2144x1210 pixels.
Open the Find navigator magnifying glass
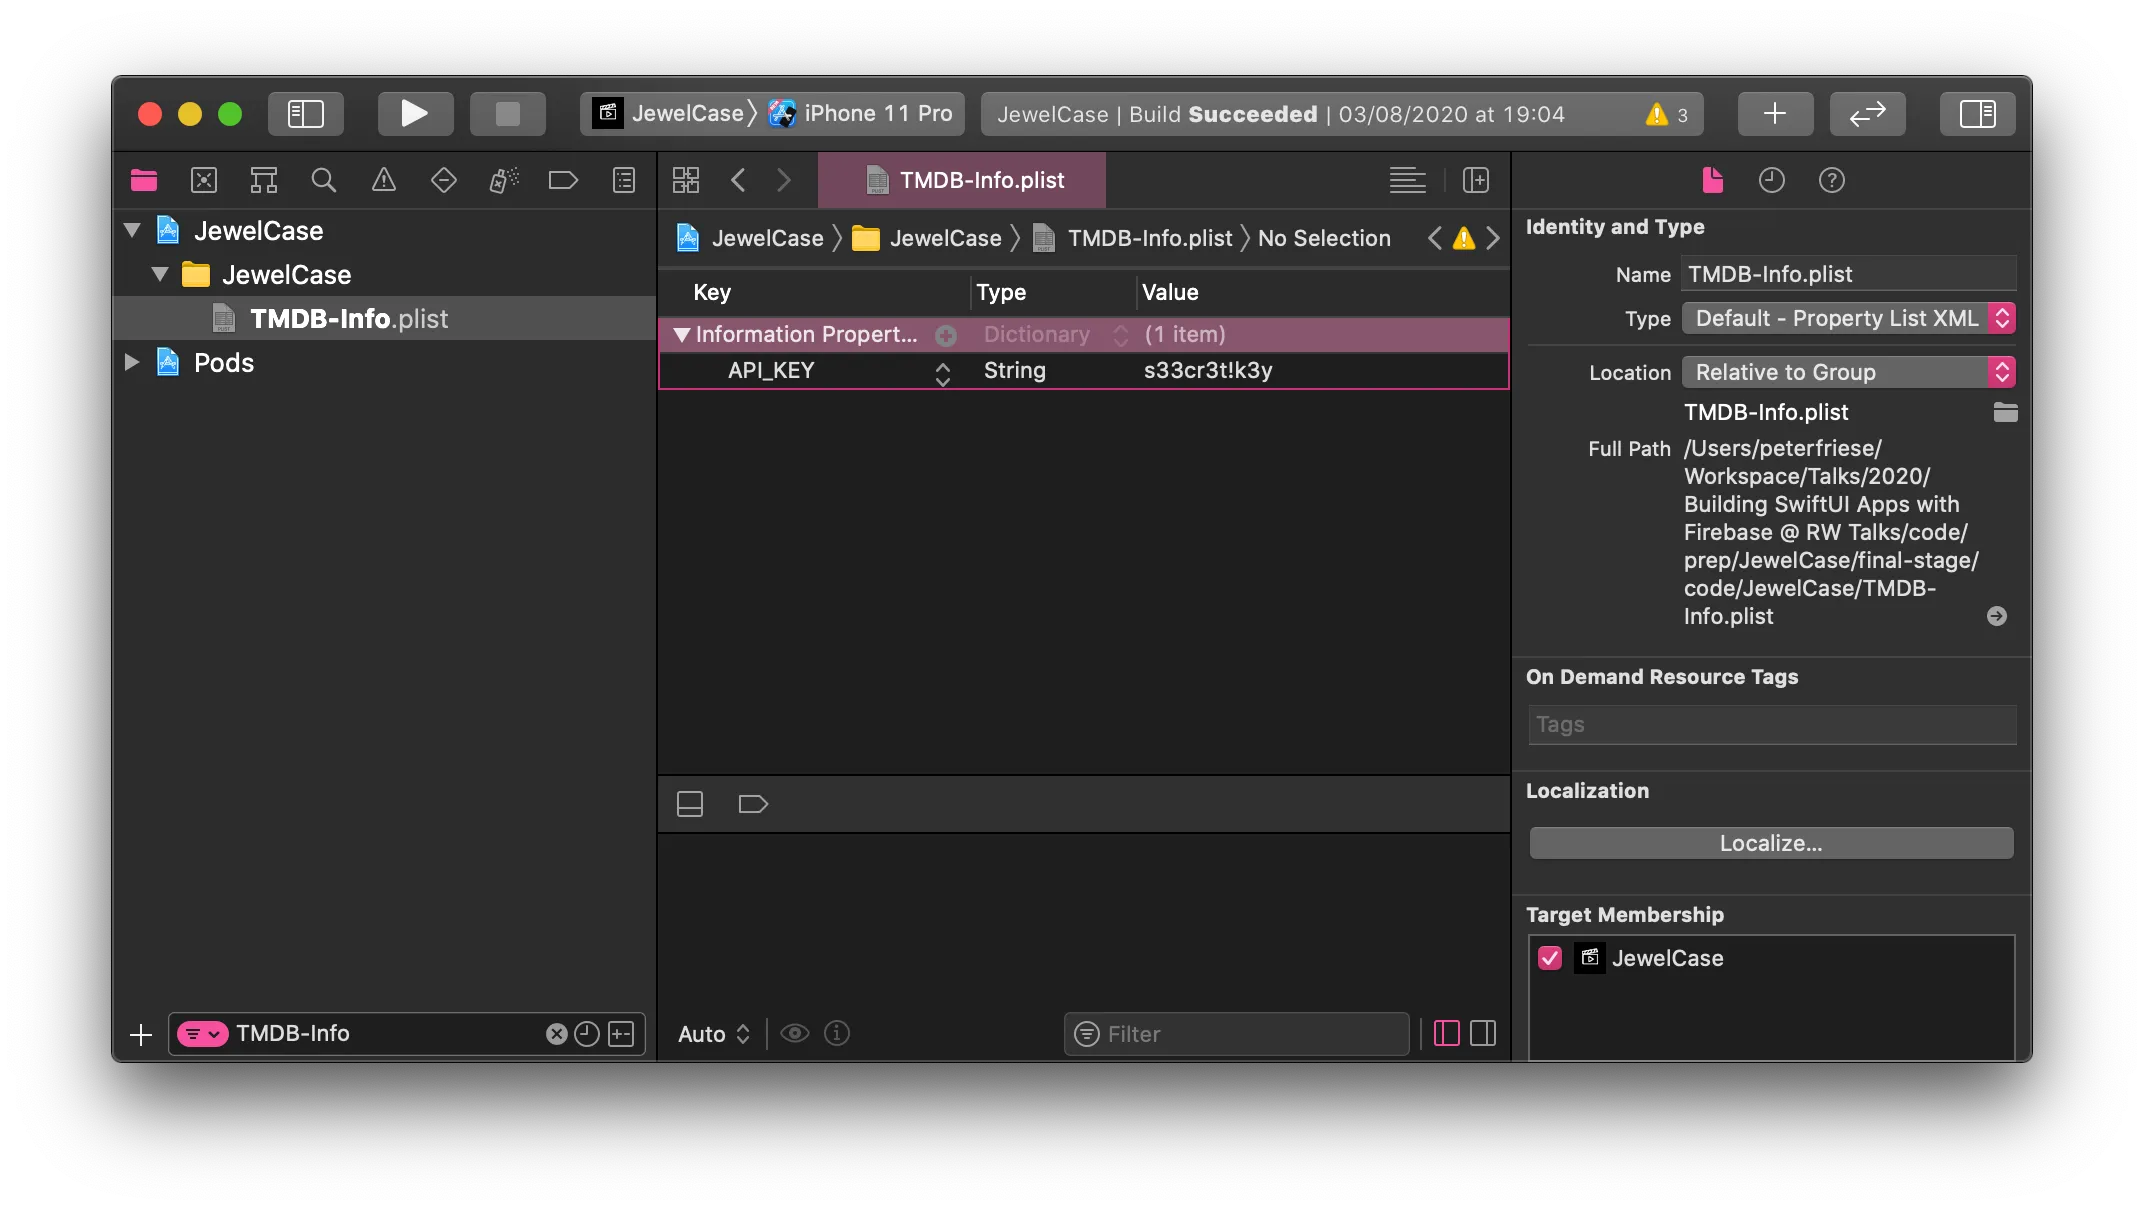(324, 180)
